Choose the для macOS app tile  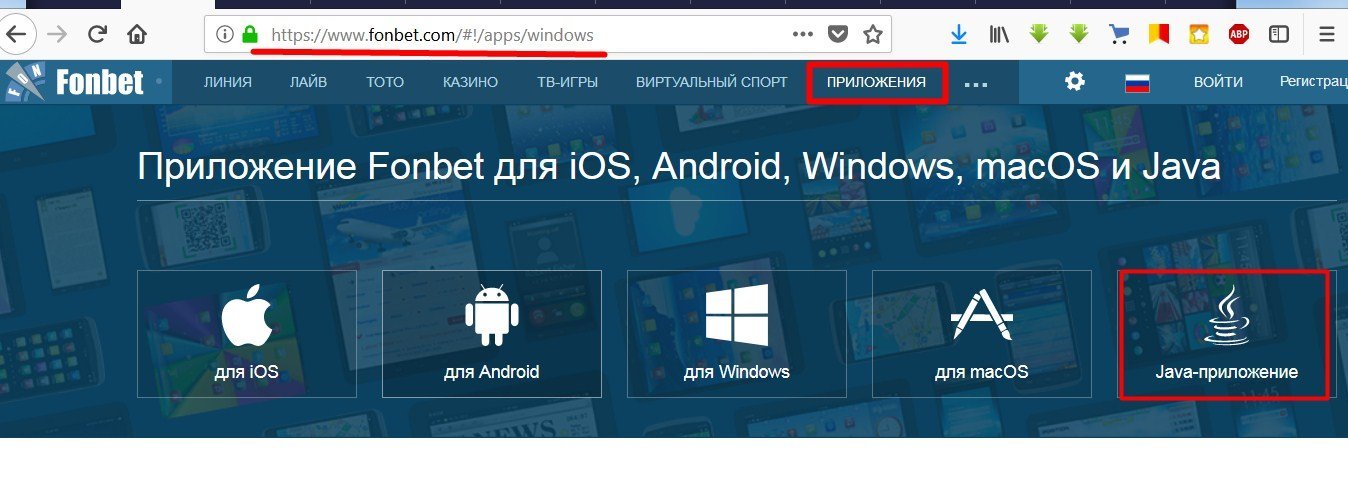[982, 333]
